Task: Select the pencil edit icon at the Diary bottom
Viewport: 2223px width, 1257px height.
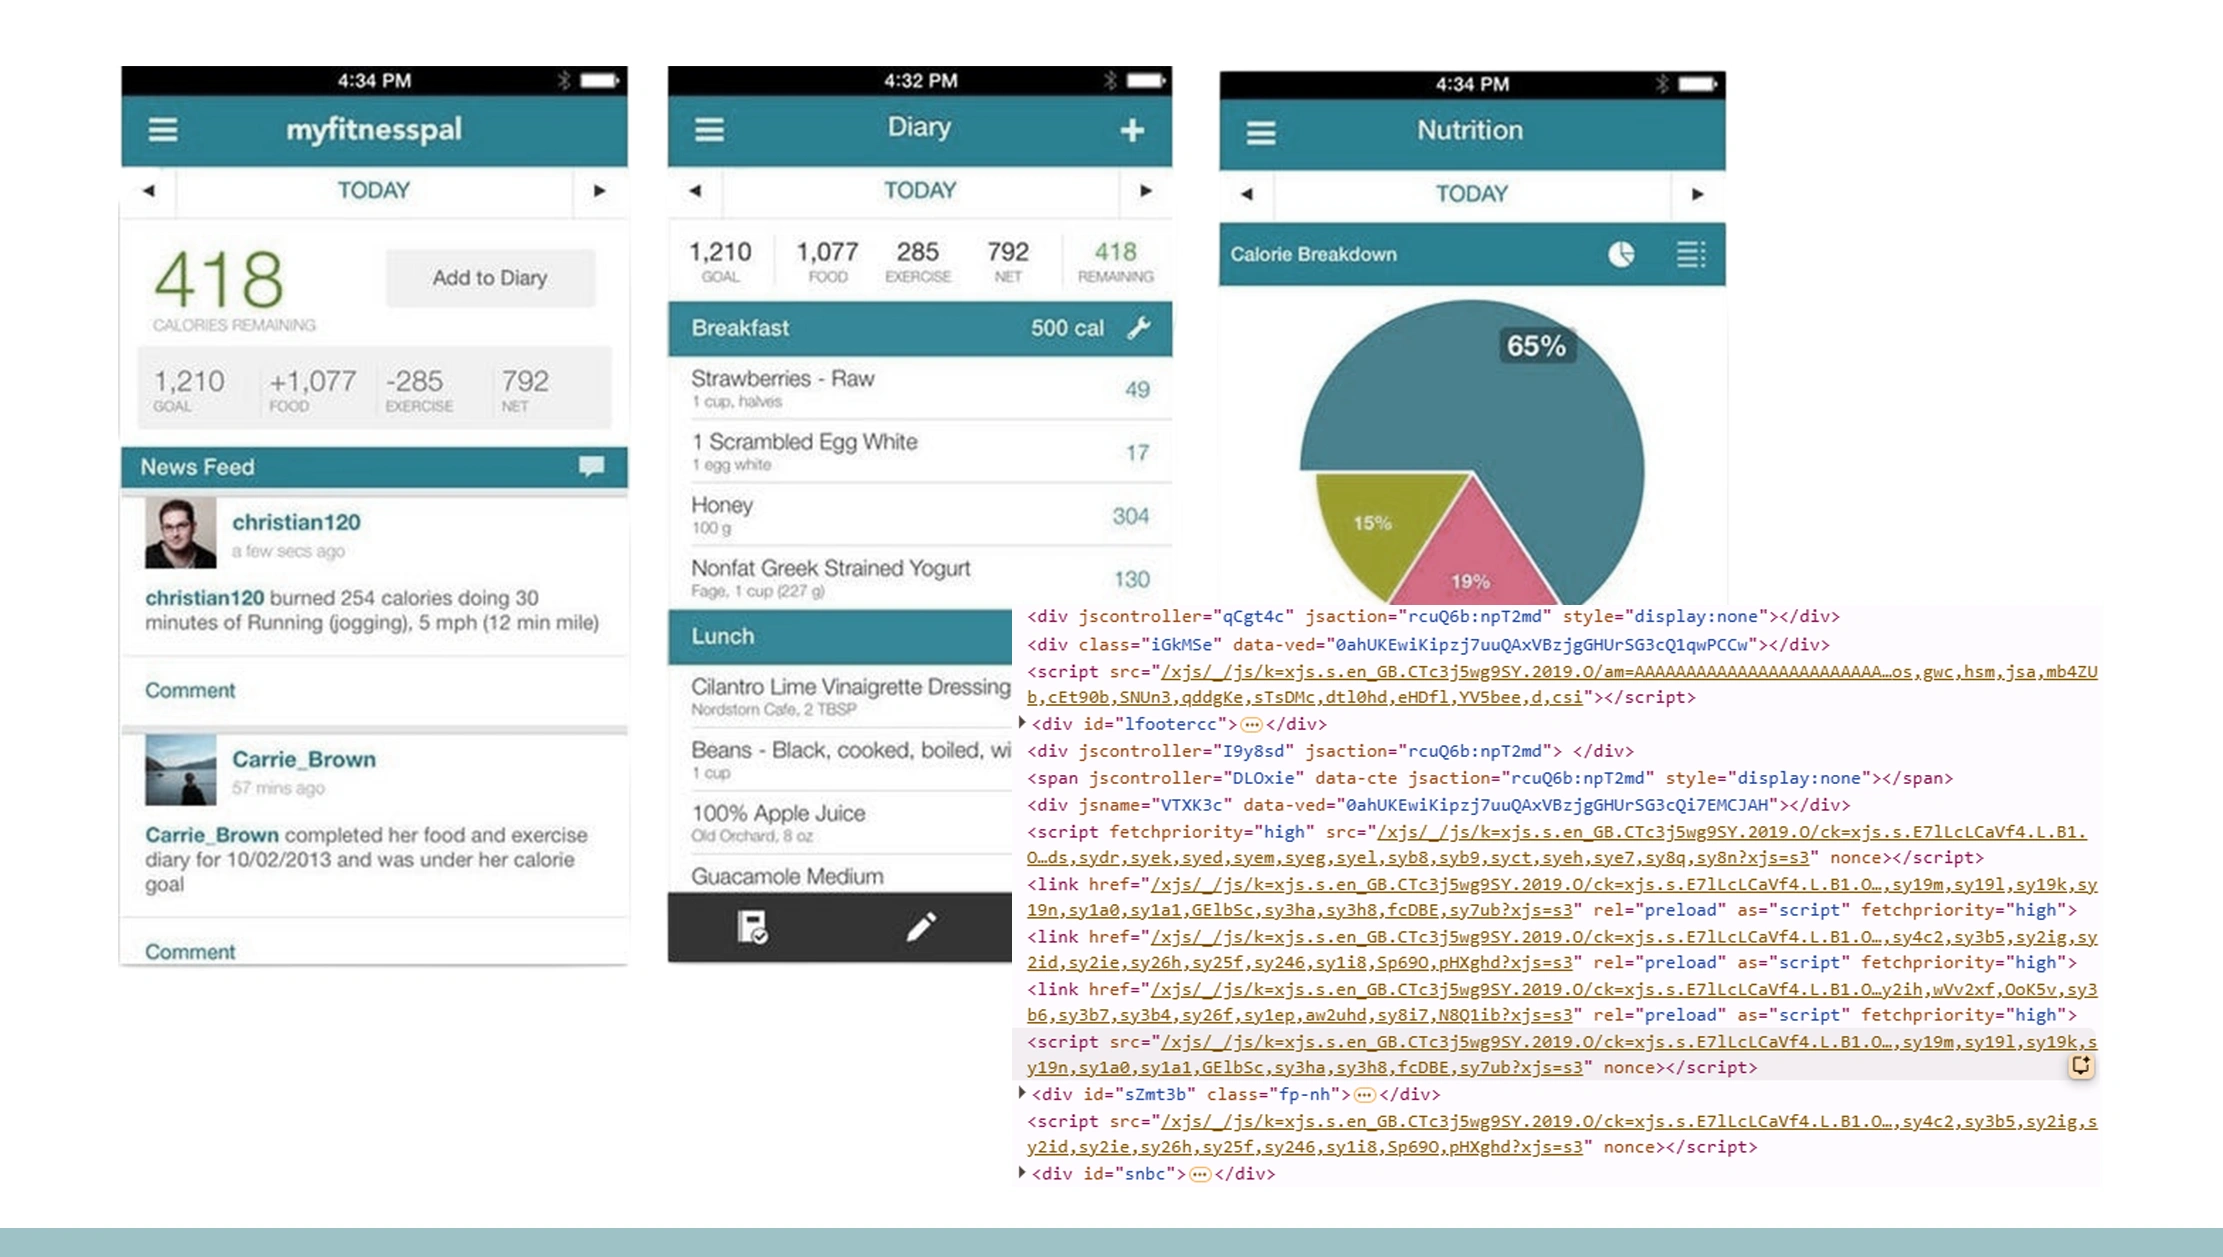Action: click(921, 926)
